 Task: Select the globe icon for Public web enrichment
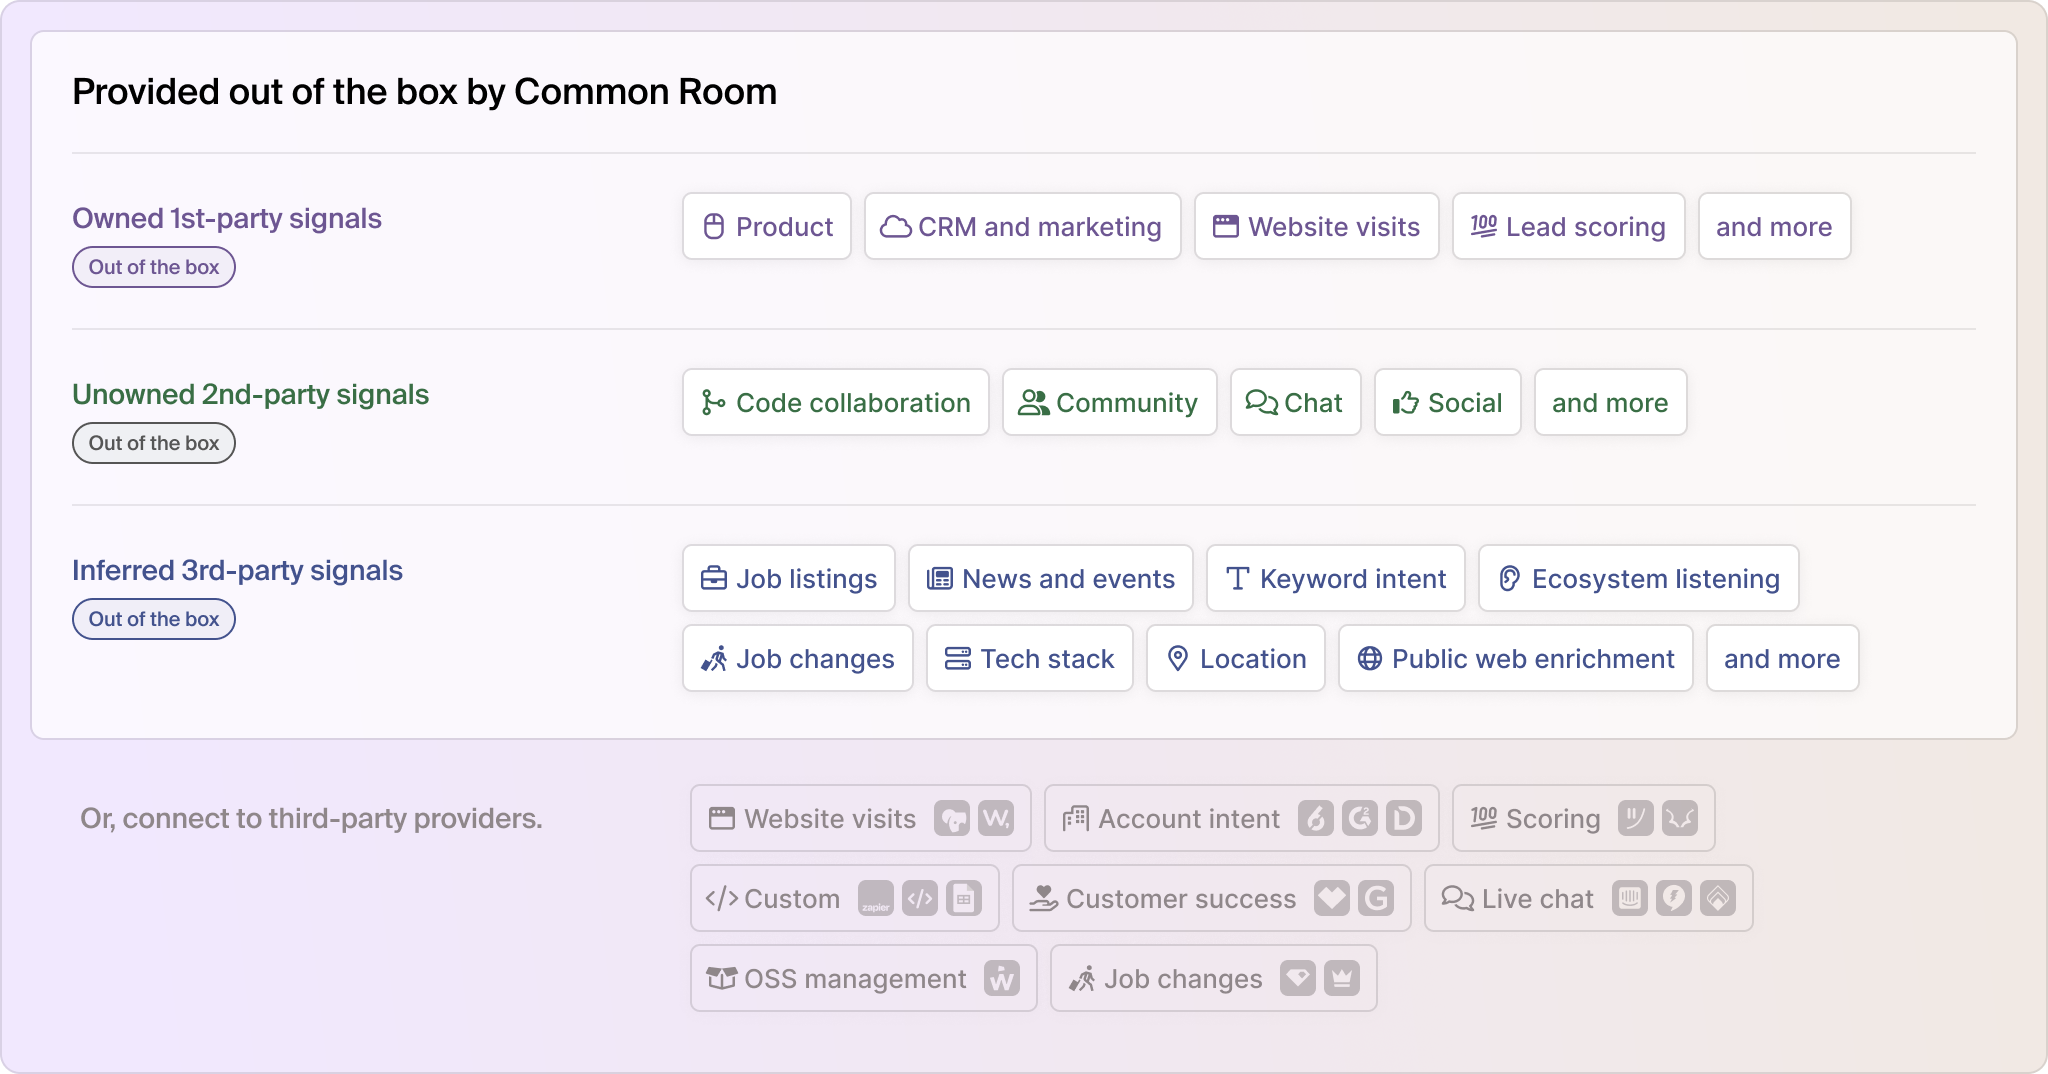point(1370,659)
